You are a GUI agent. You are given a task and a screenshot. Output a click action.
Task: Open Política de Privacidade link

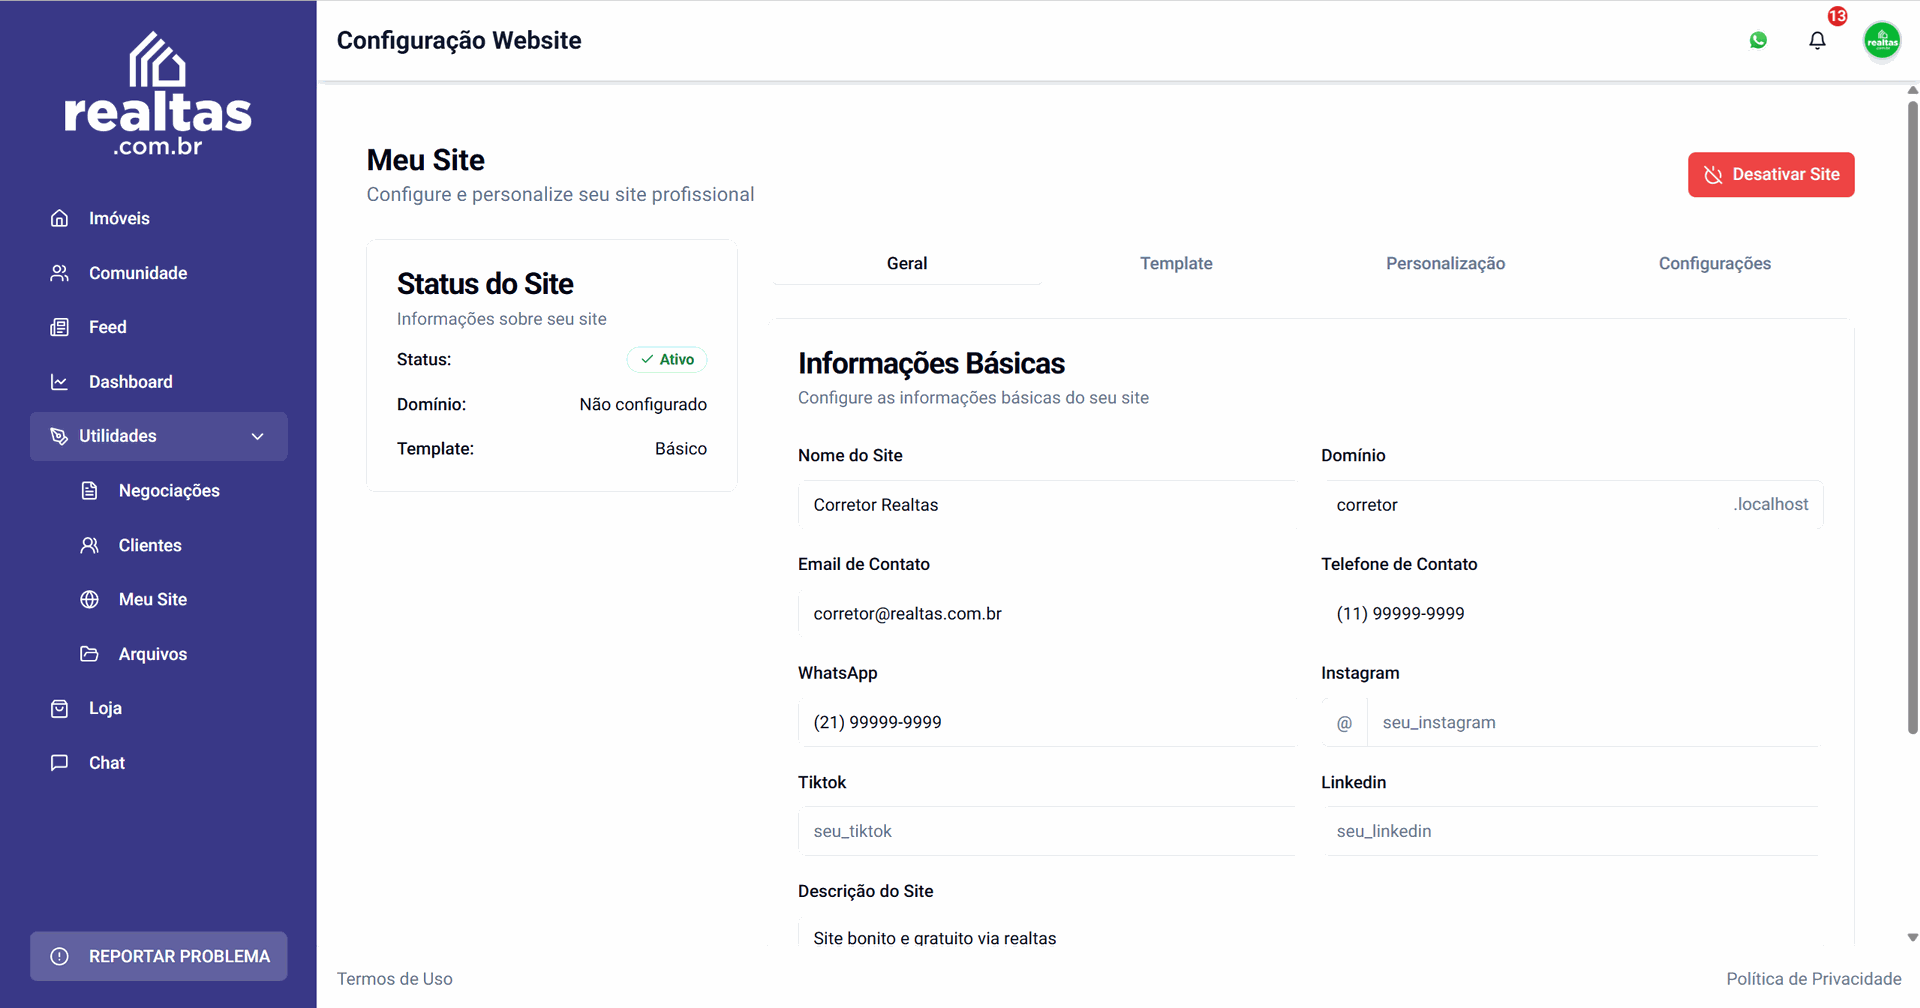pyautogui.click(x=1813, y=979)
